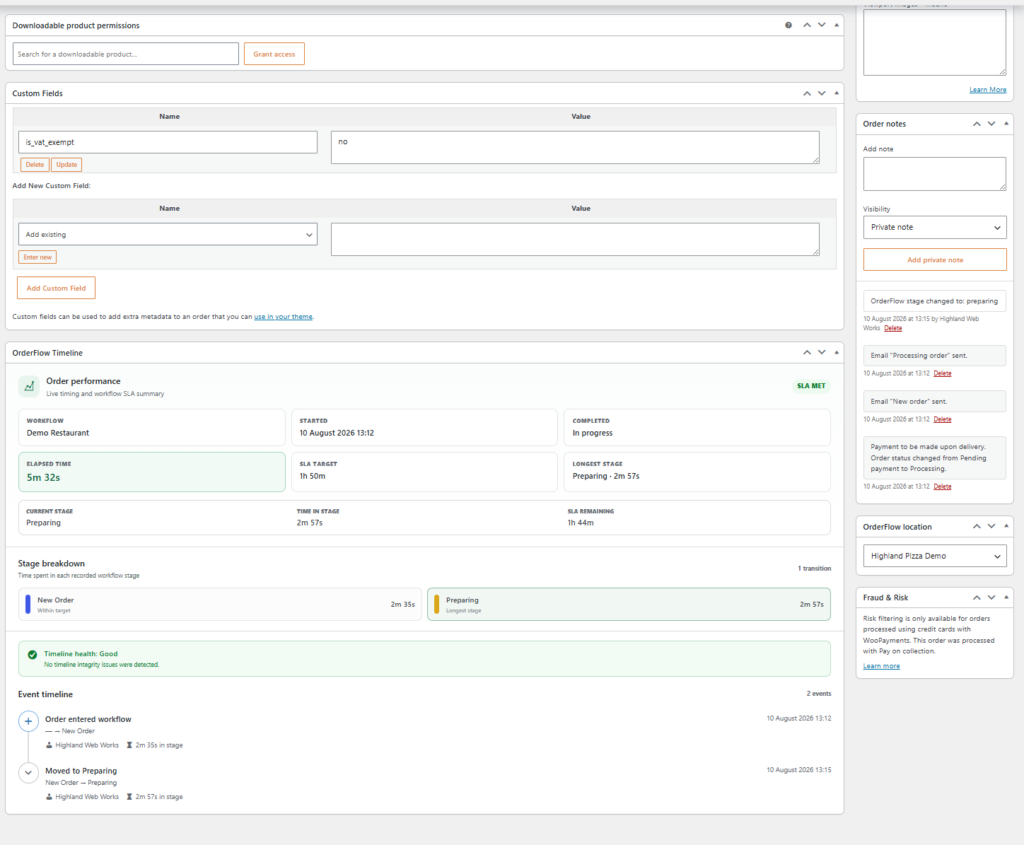Click the Preparing stage breakdown card
Image resolution: width=1024 pixels, height=845 pixels.
coord(629,604)
